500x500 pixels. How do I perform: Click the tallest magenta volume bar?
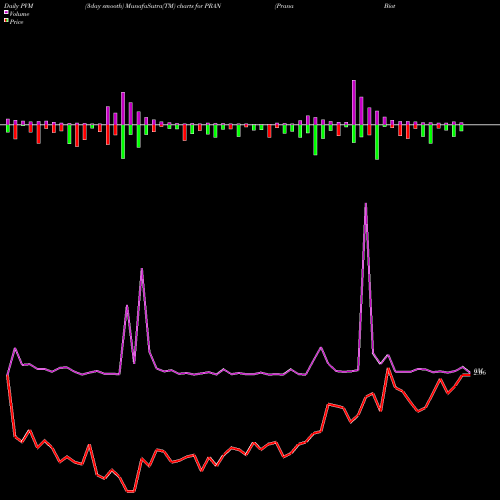tap(354, 102)
